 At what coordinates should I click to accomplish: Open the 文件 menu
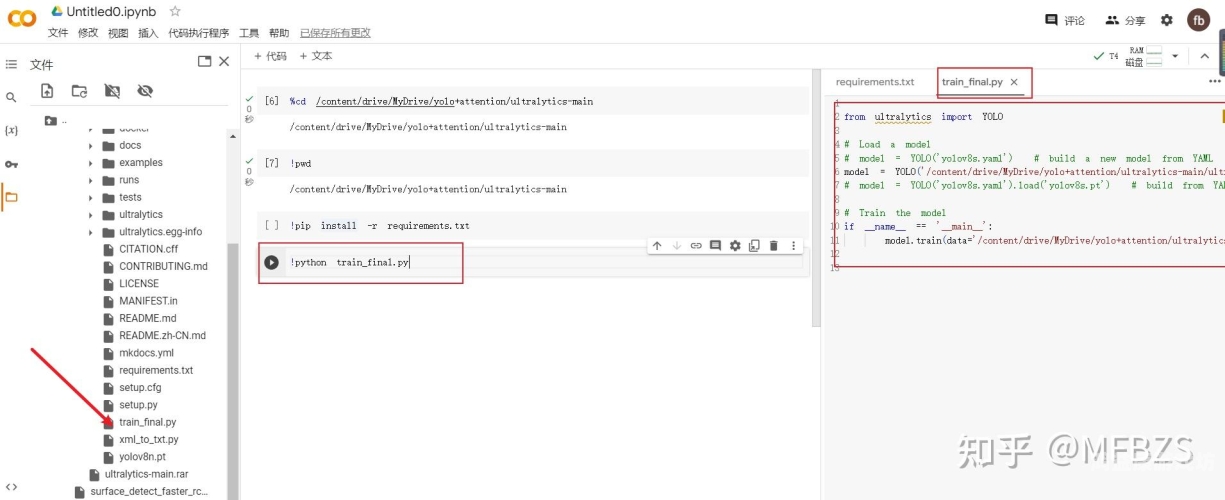click(x=58, y=33)
